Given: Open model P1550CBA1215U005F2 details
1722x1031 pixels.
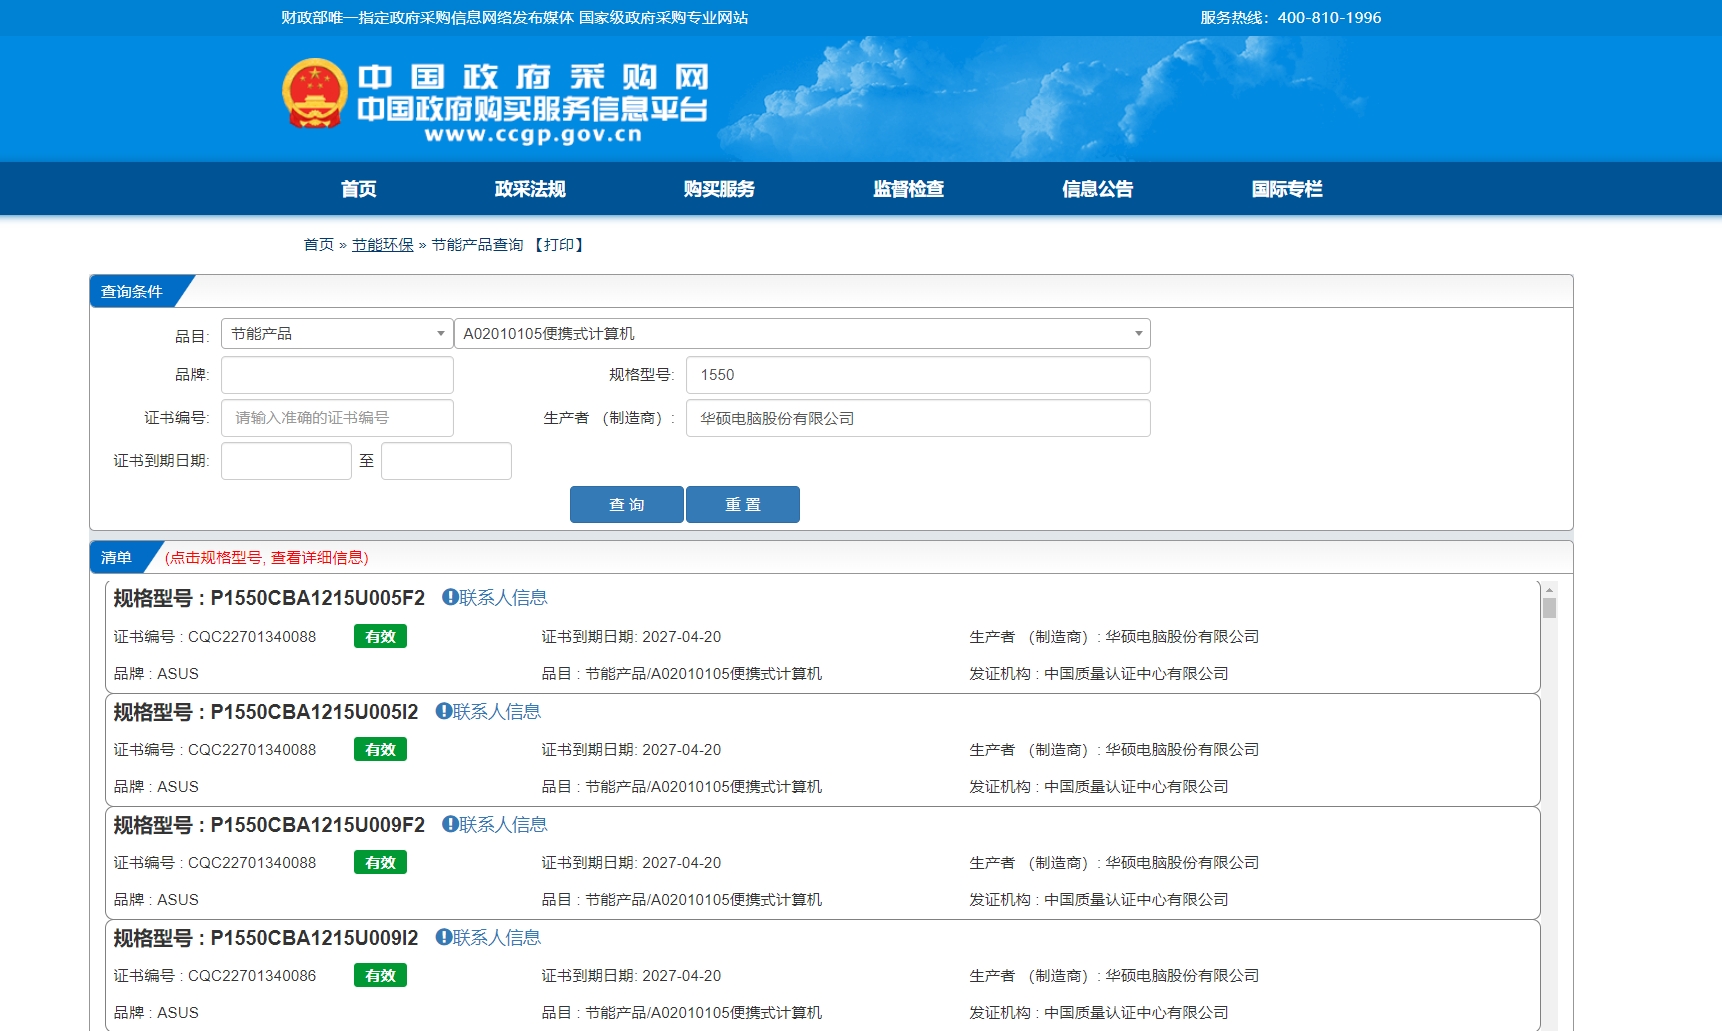Looking at the screenshot, I should (317, 598).
